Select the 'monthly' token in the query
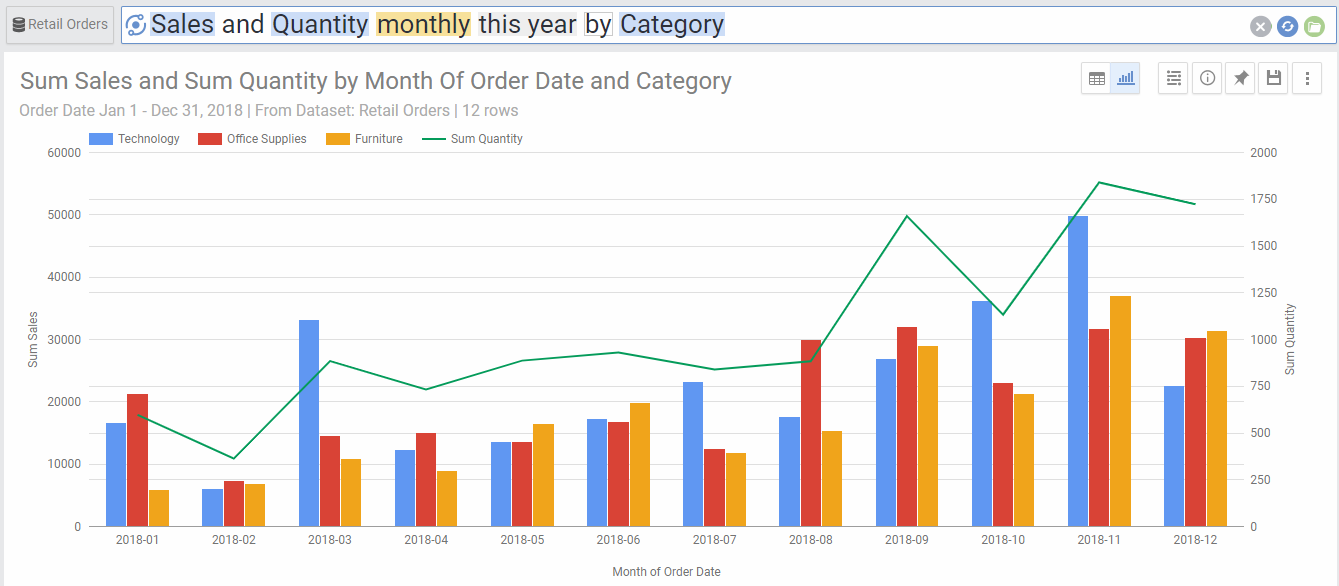 (424, 25)
